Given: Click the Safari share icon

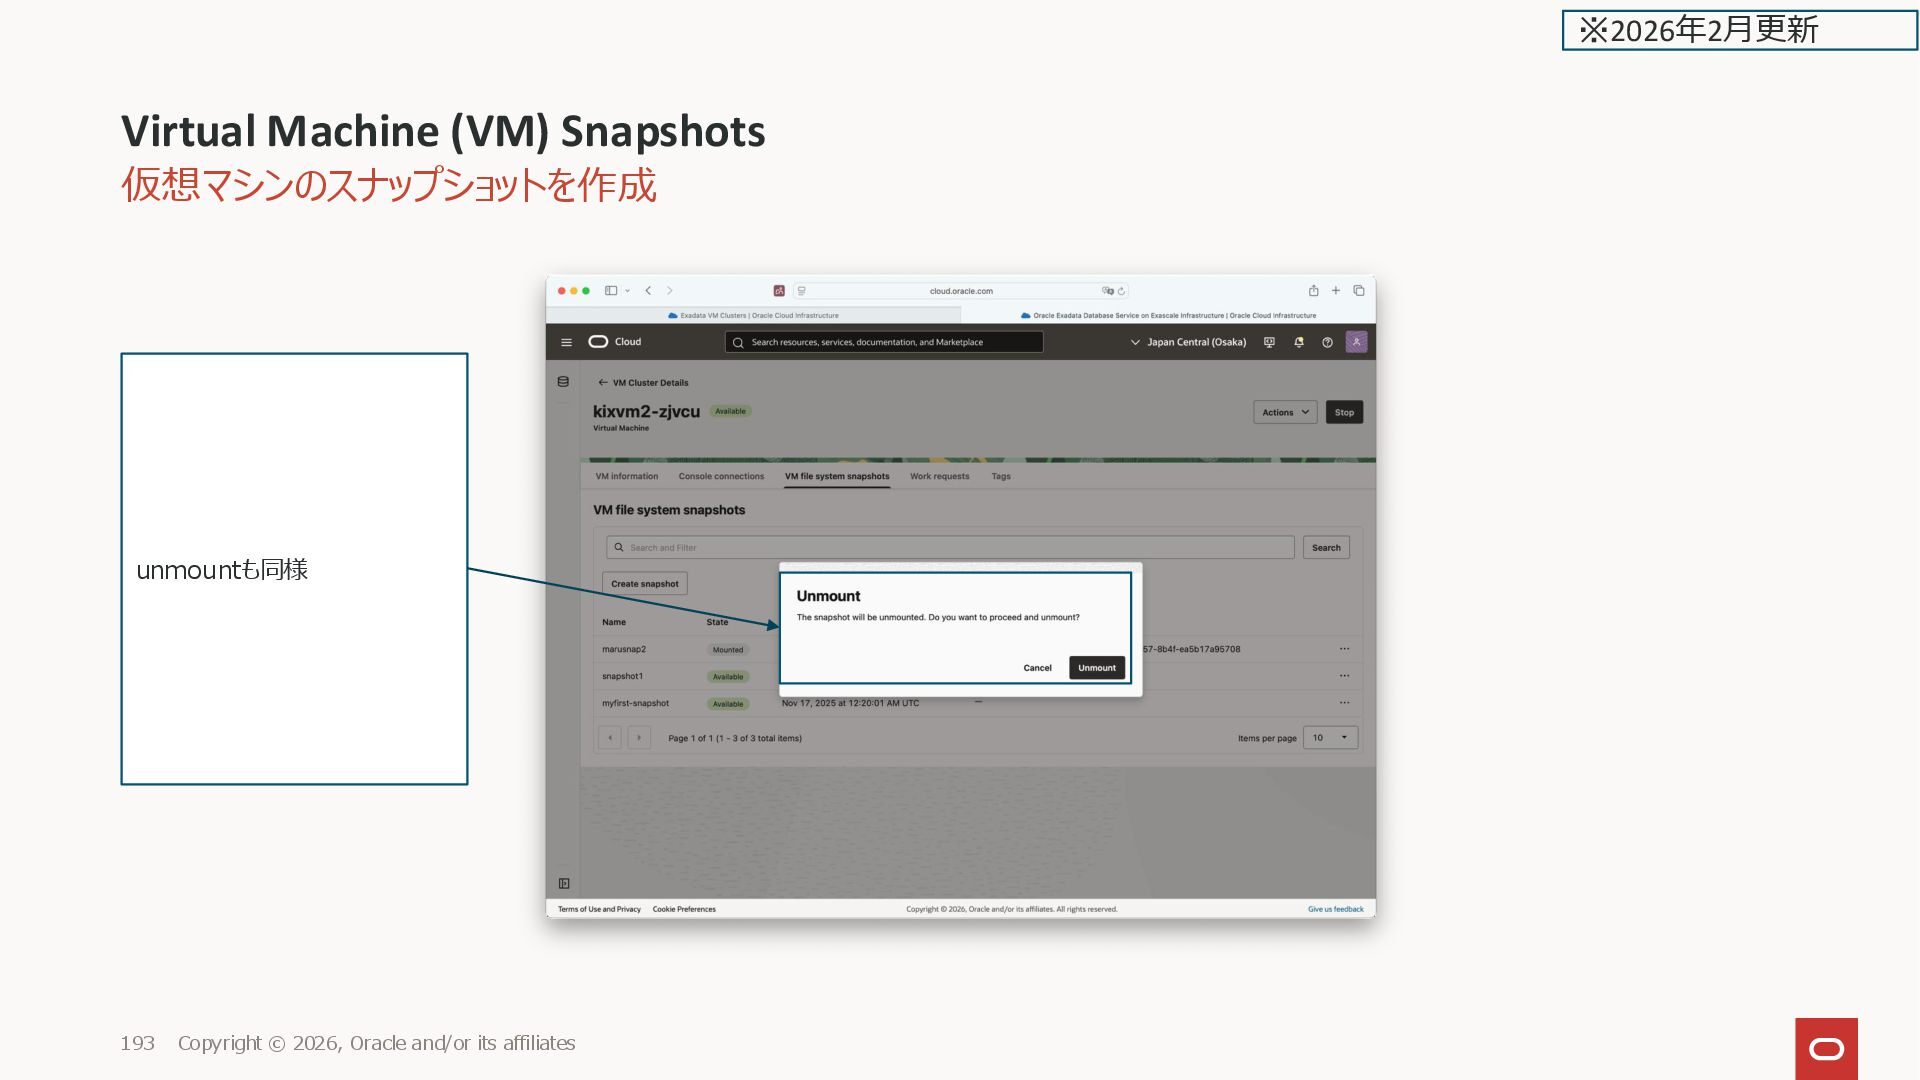Looking at the screenshot, I should click(1313, 291).
